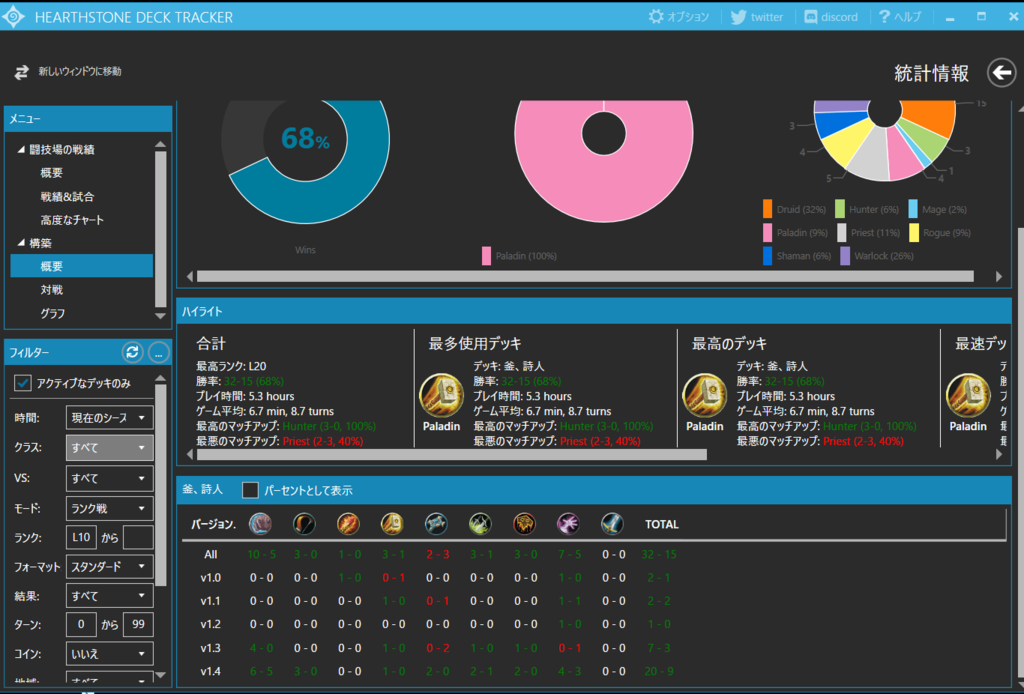Select 対戦 menu item
Viewport: 1024px width, 694px height.
(x=52, y=290)
